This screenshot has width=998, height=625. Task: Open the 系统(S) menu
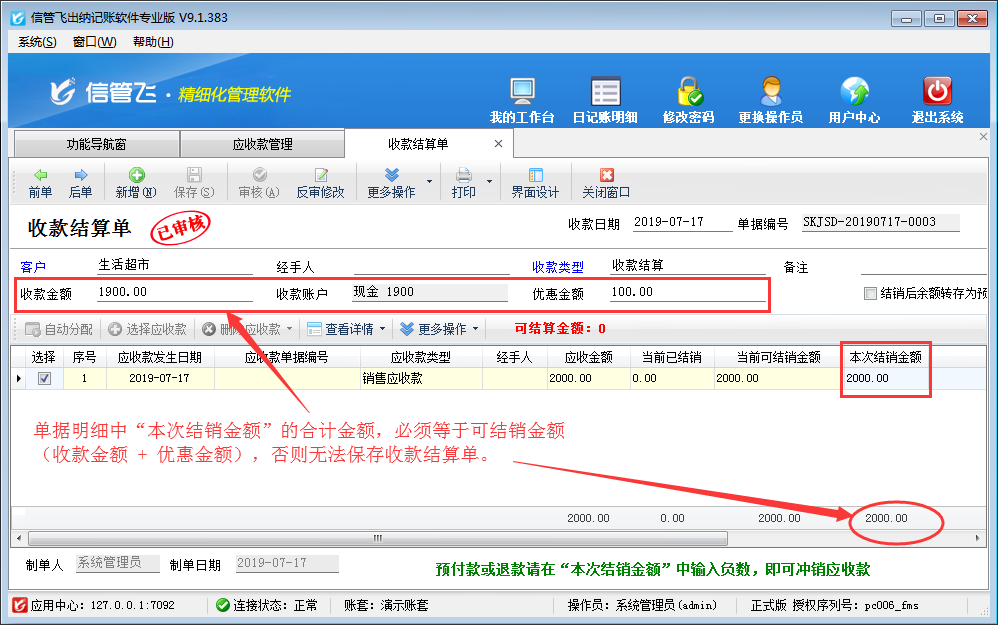(x=37, y=42)
